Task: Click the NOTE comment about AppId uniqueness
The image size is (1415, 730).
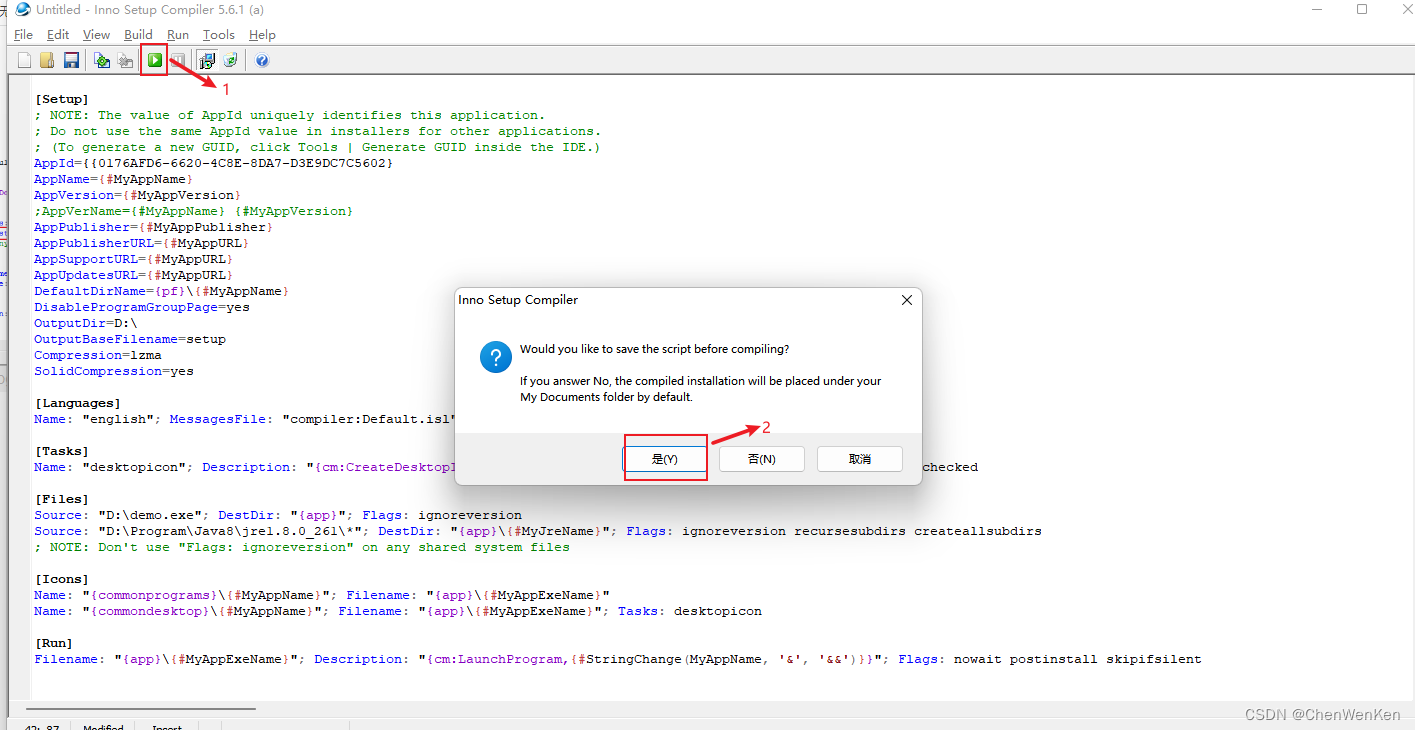Action: coord(290,115)
